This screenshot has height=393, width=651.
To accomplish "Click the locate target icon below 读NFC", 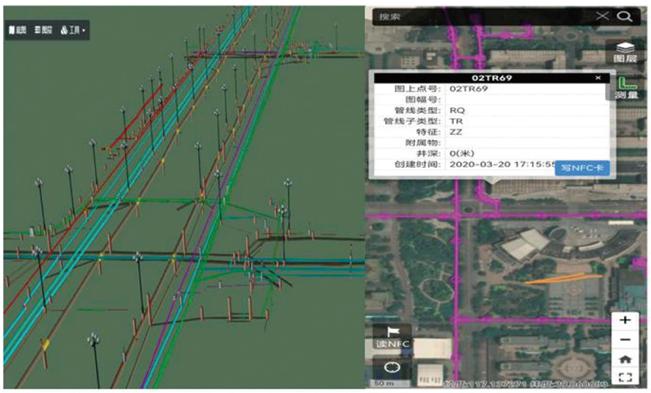I will click(392, 367).
